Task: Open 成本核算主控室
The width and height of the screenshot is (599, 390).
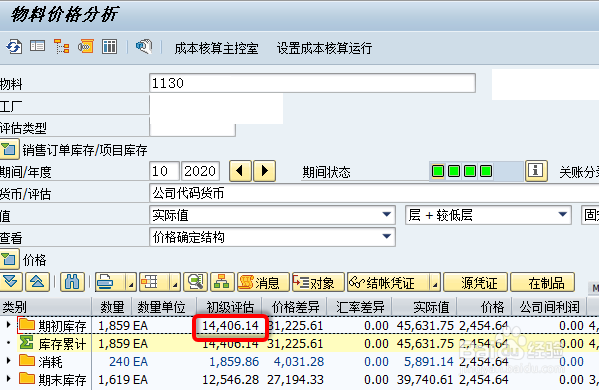Action: [x=216, y=49]
